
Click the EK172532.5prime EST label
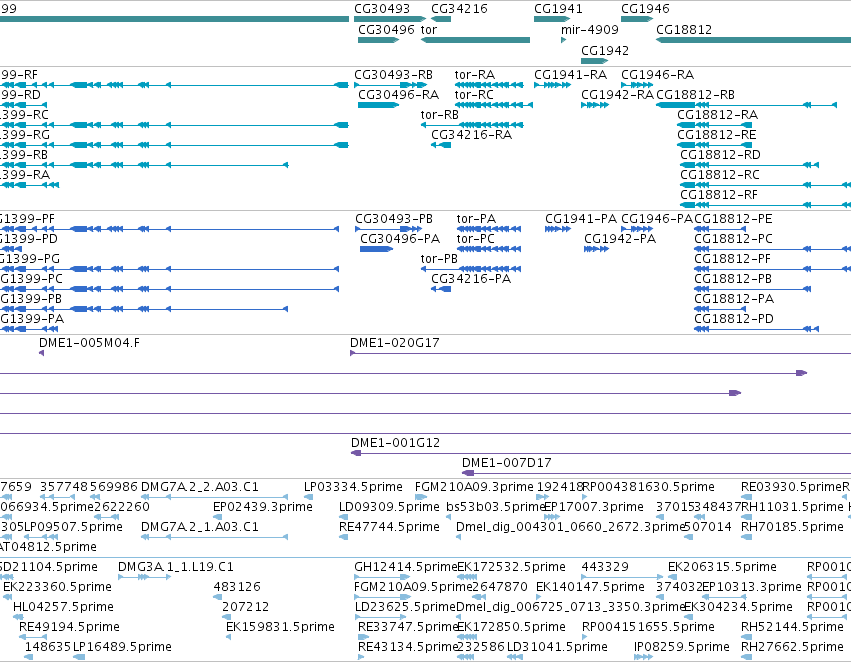(512, 567)
